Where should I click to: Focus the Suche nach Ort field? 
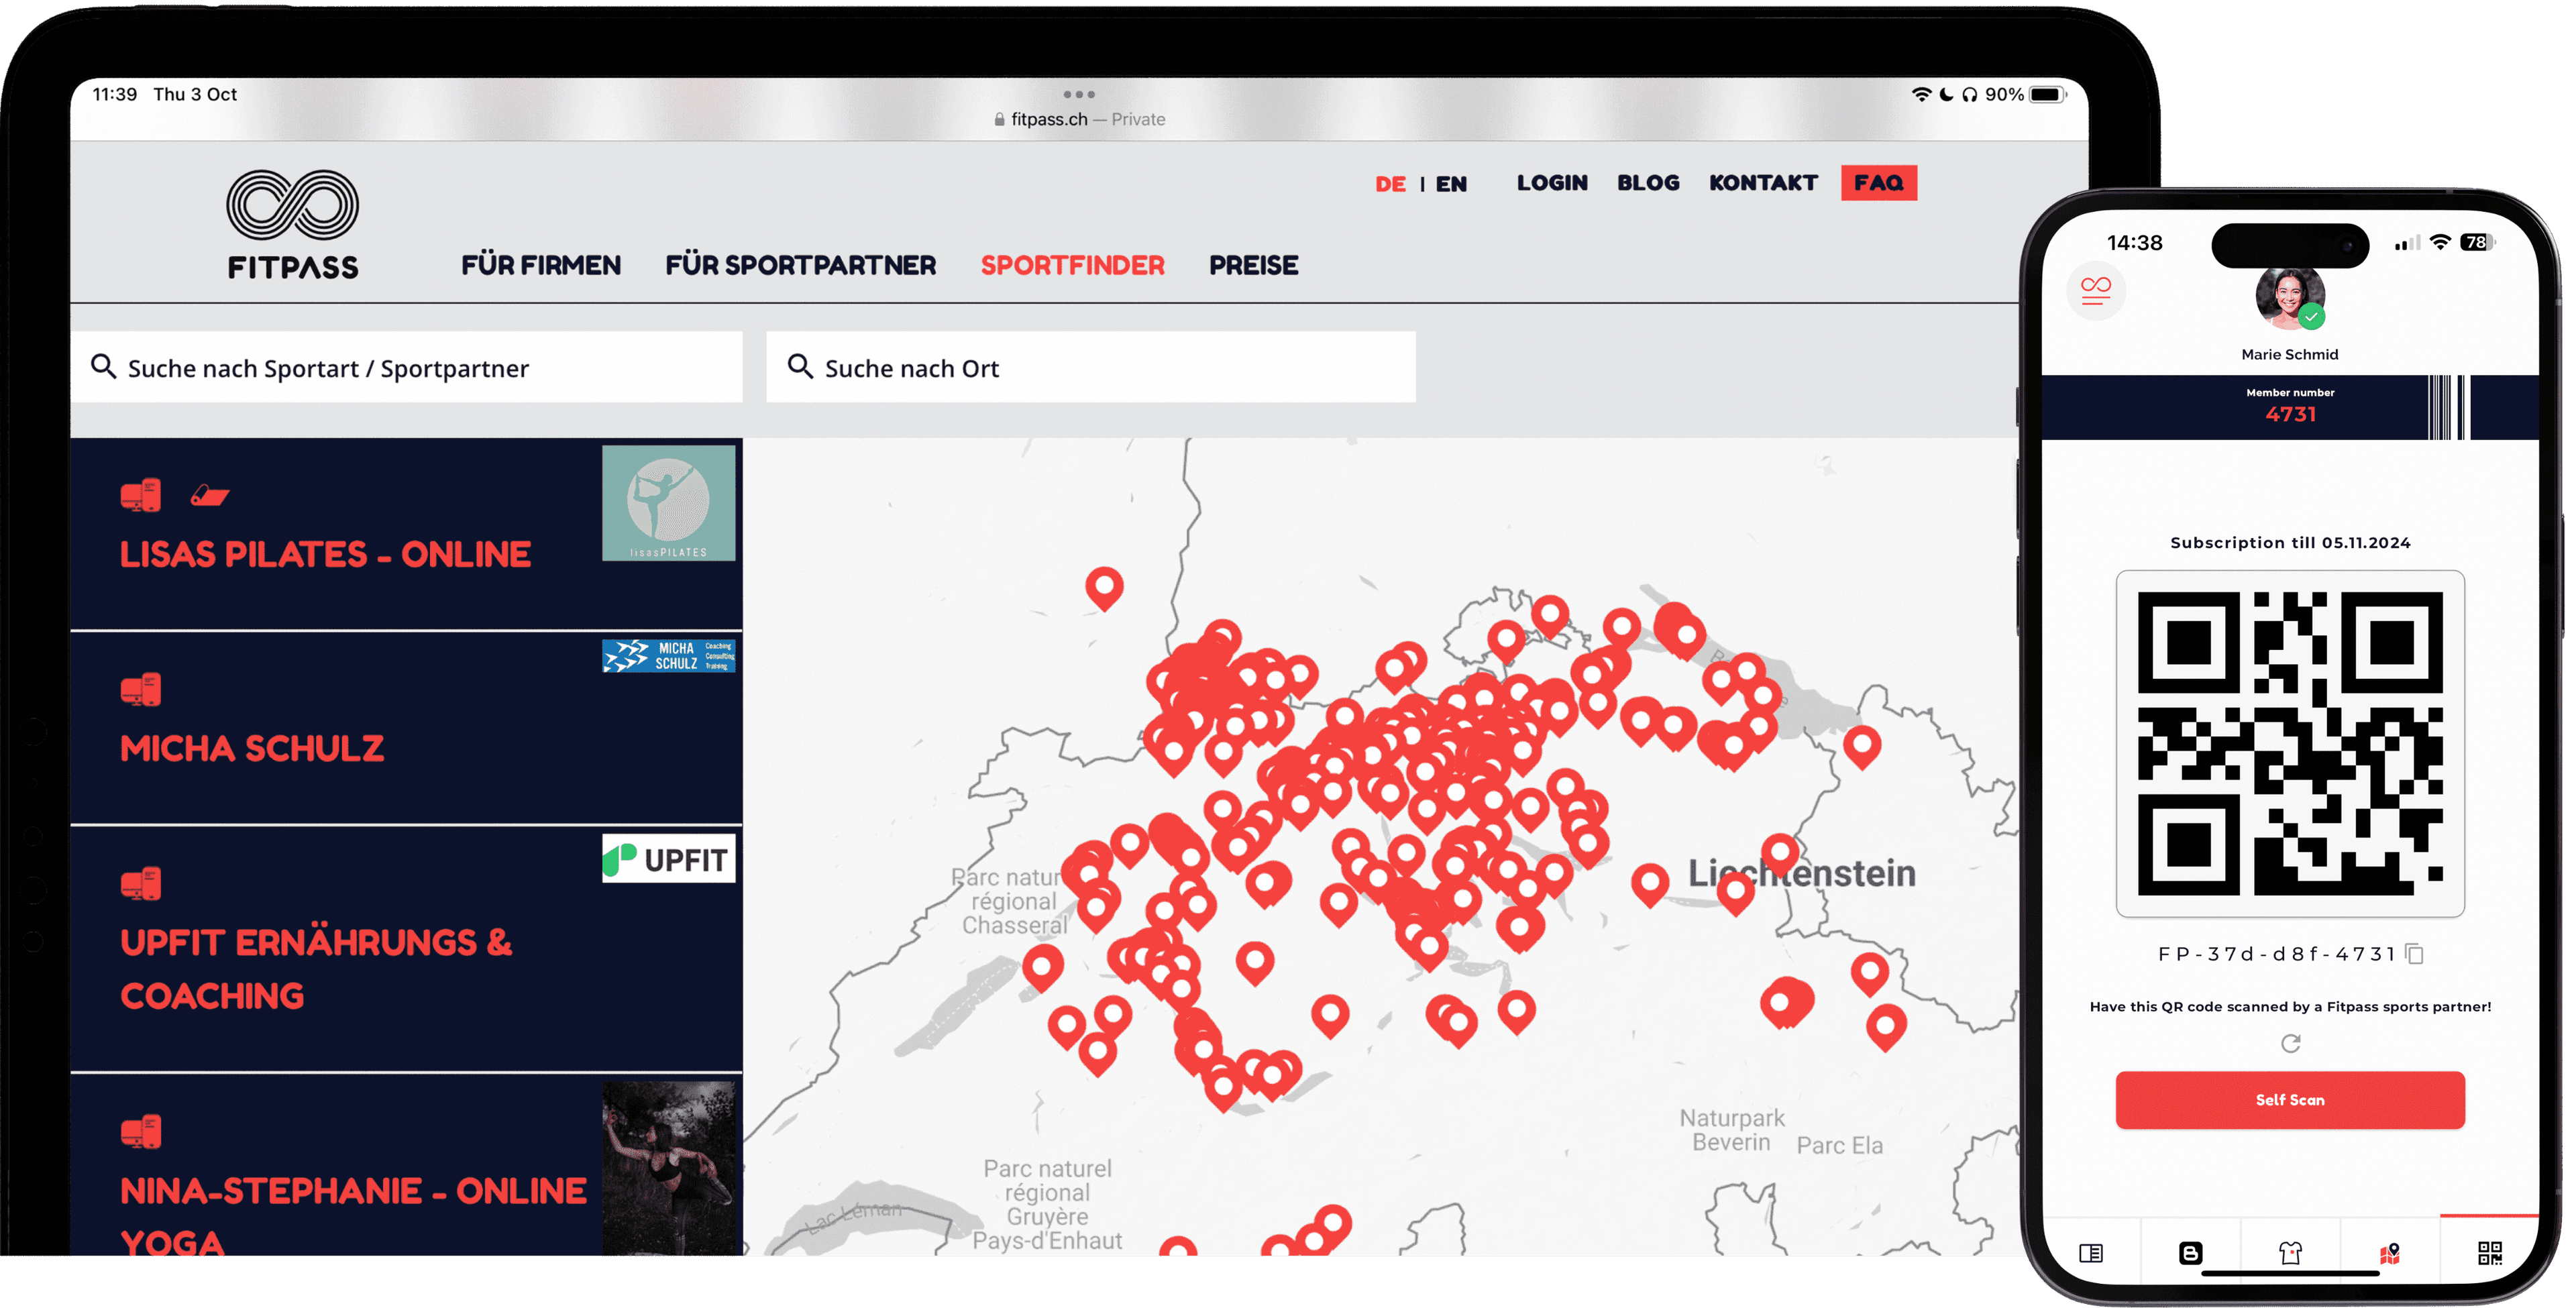click(x=1090, y=367)
